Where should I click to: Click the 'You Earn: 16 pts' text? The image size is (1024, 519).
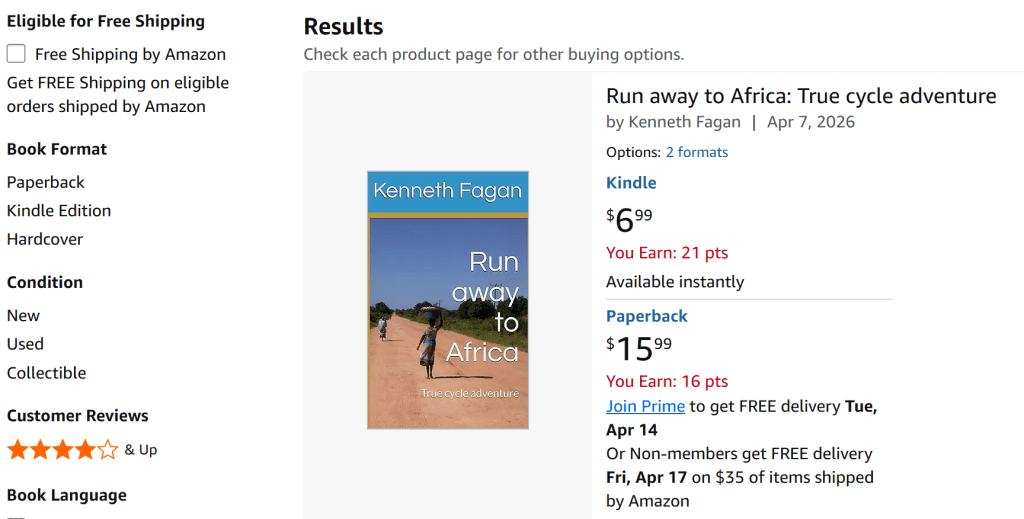(667, 381)
